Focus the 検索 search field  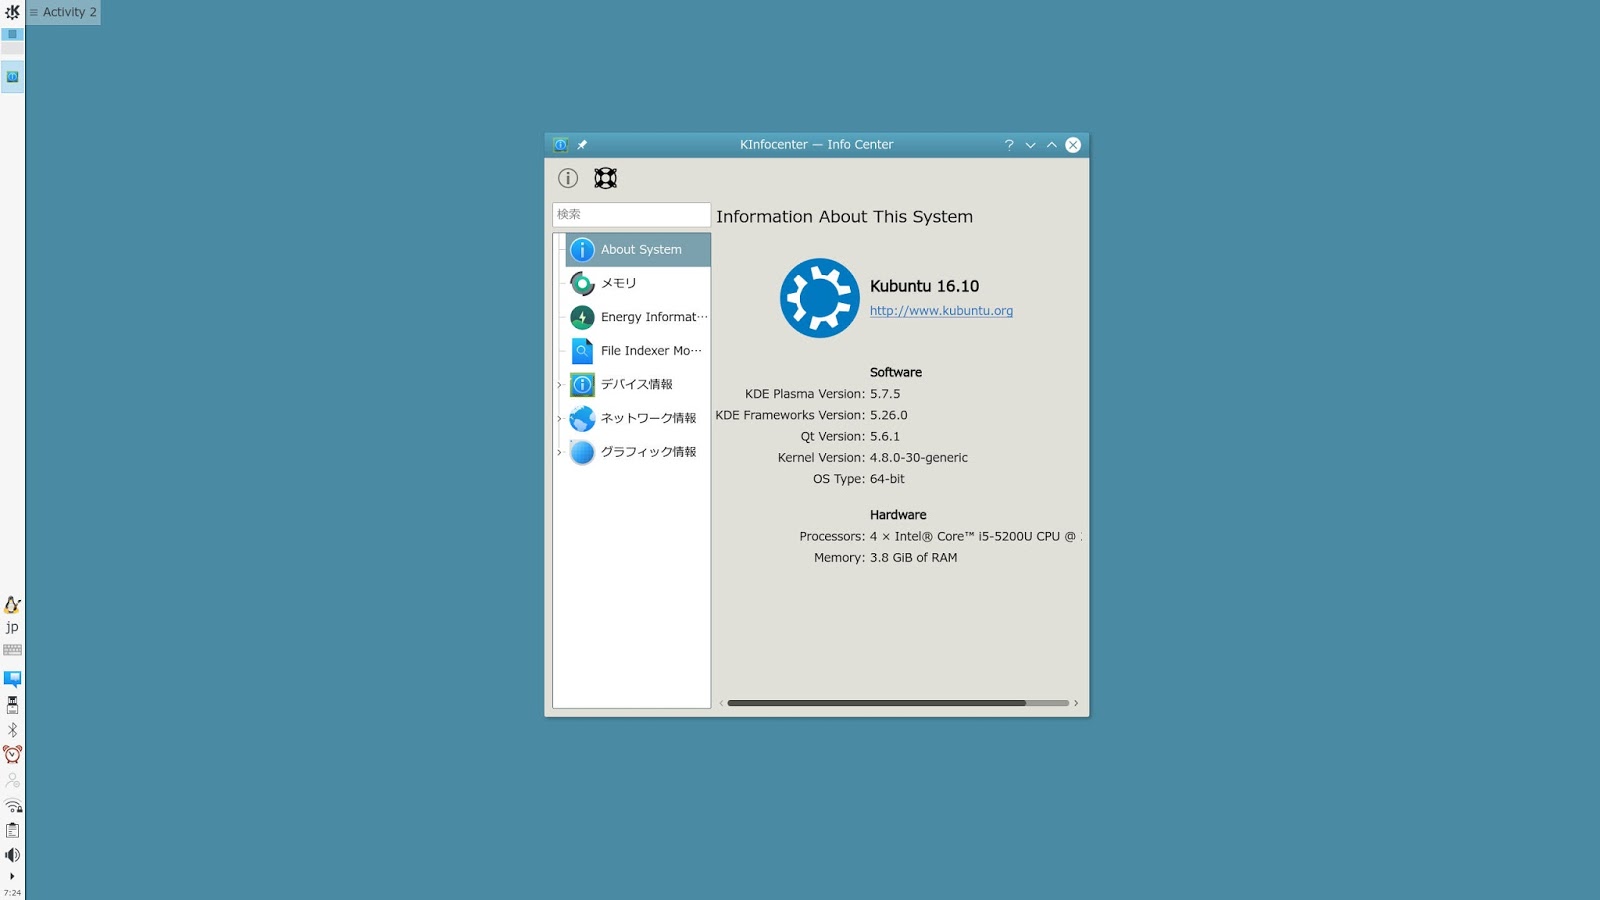point(631,214)
